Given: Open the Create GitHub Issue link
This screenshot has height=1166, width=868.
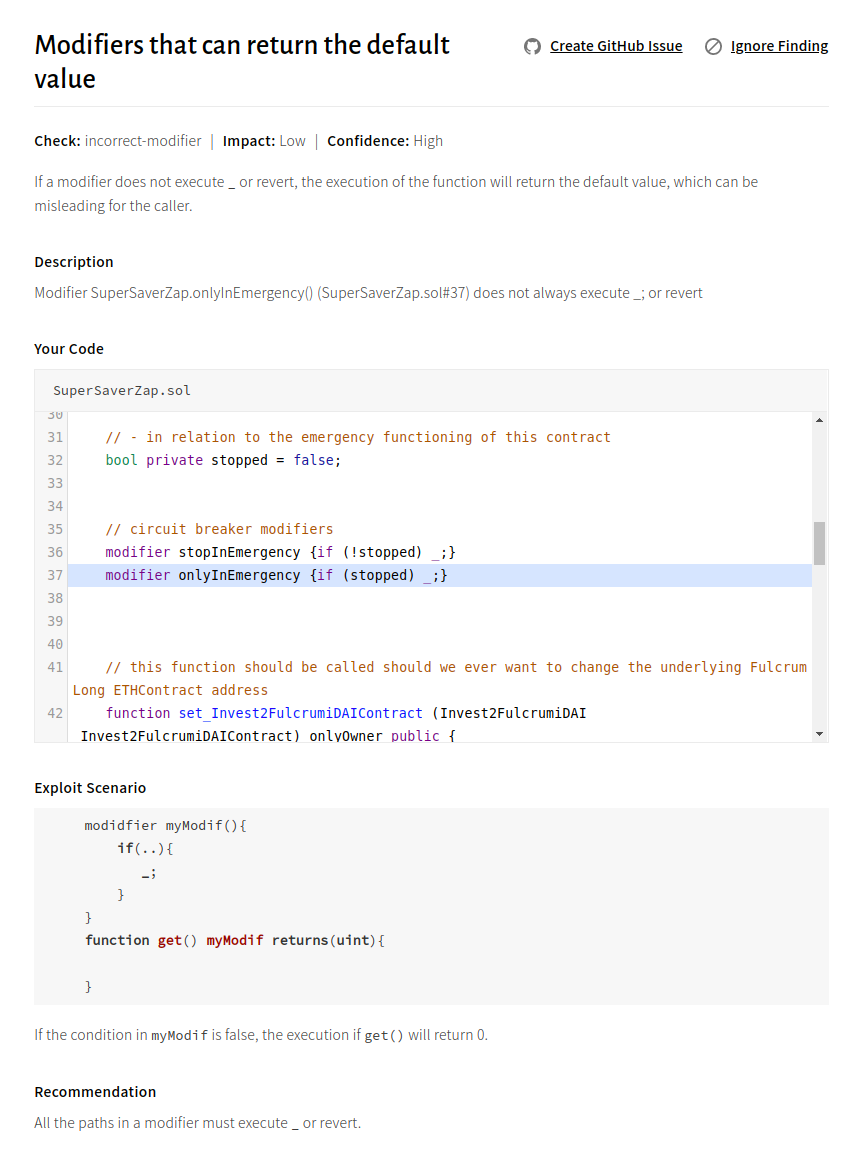Looking at the screenshot, I should coord(616,46).
